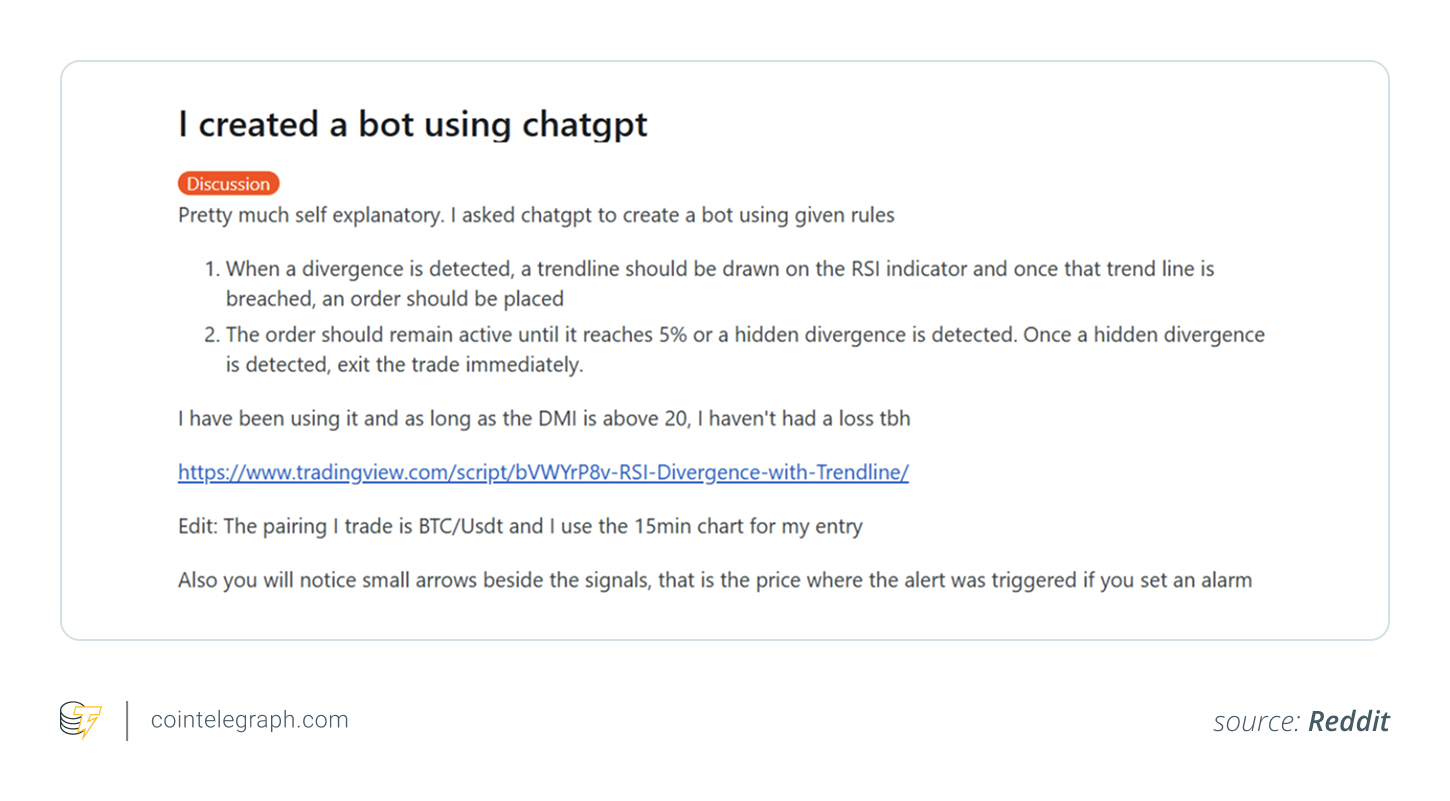This screenshot has height=801, width=1450.
Task: Click the "source:" label at bottom right
Action: pyautogui.click(x=1257, y=722)
